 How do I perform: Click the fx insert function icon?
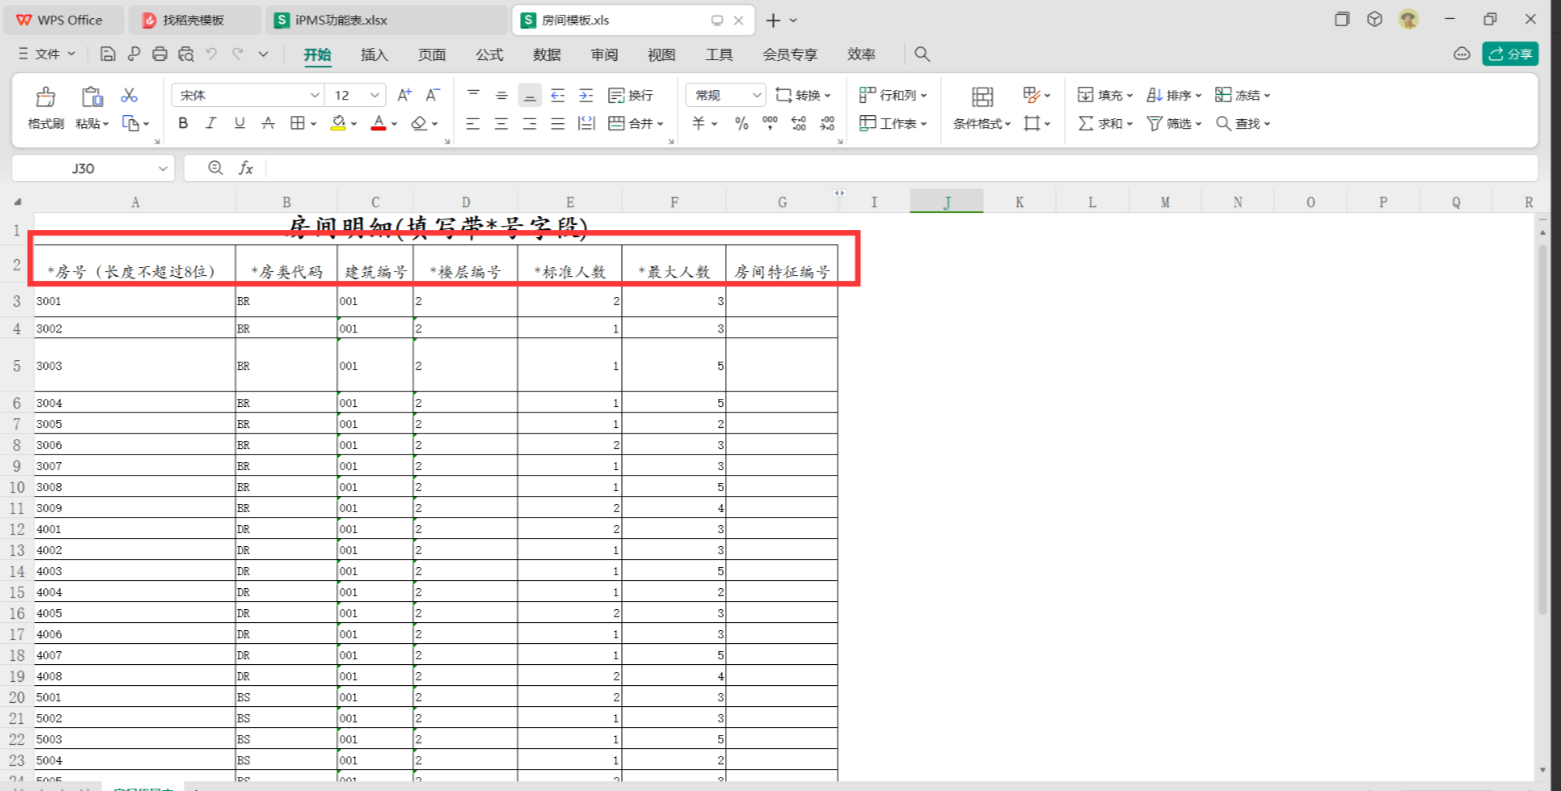[246, 168]
